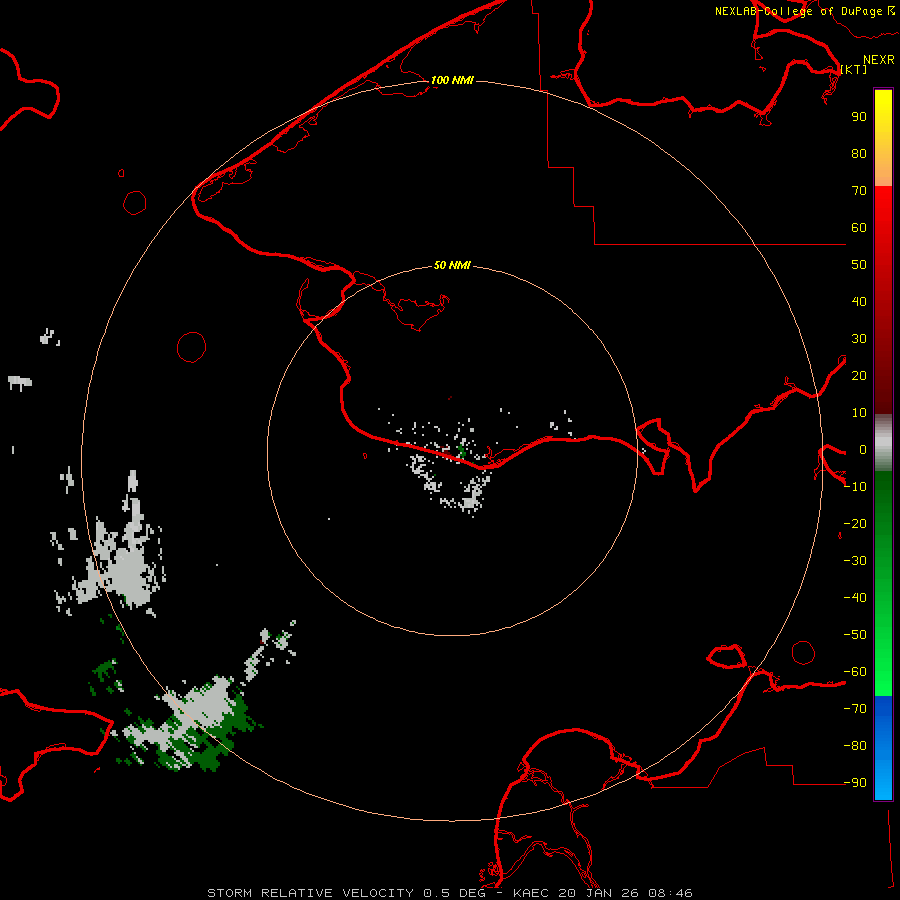Click the "40" value on velocity scale
The height and width of the screenshot is (900, 900).
(859, 302)
